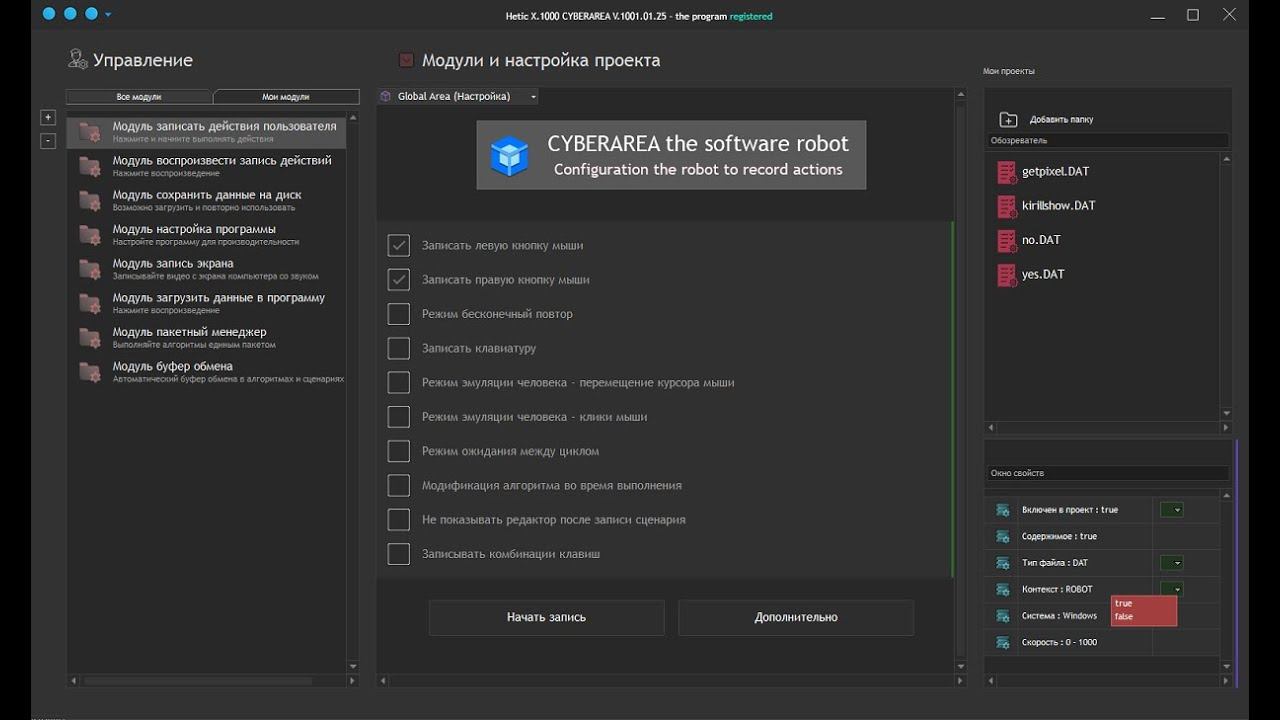Click the minus button beside module list

coord(48,141)
